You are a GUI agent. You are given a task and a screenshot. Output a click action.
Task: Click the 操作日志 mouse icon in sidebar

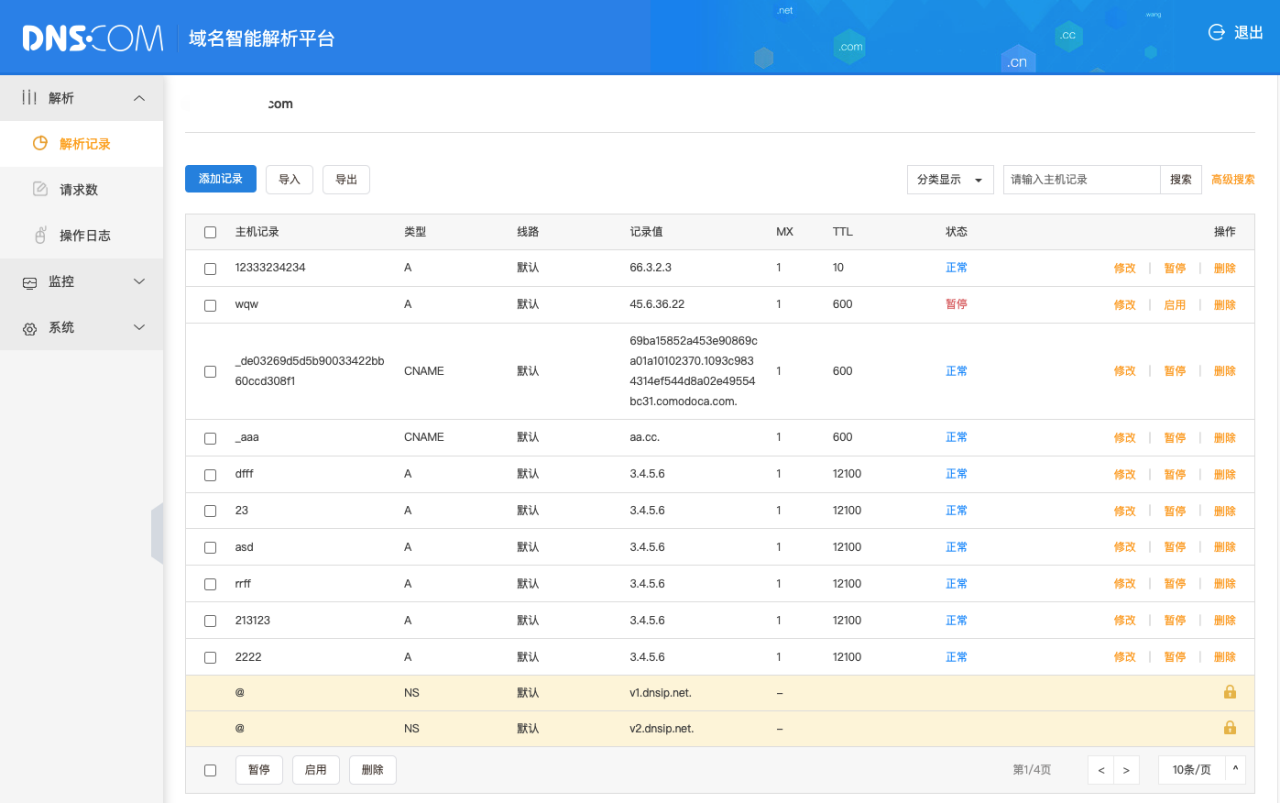click(x=40, y=235)
